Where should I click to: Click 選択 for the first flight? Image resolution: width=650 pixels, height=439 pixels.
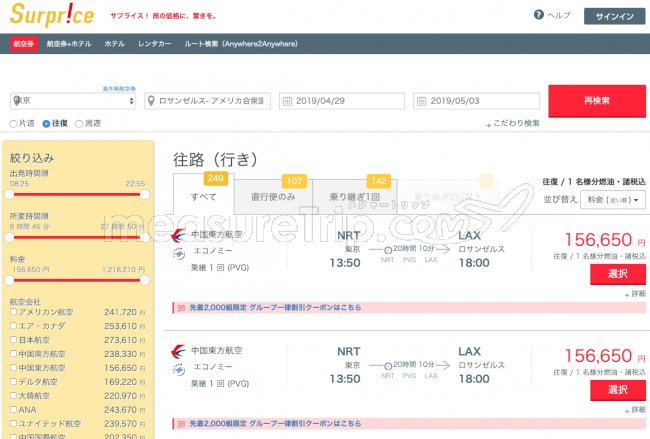(x=618, y=274)
